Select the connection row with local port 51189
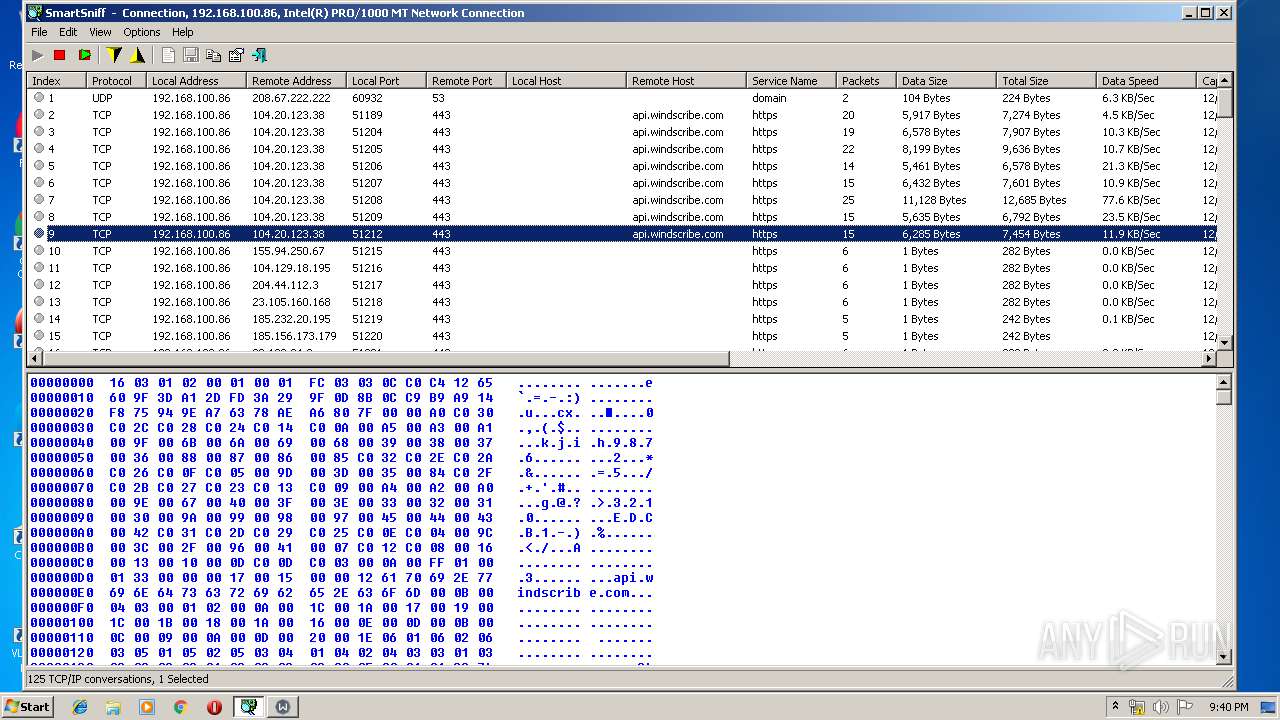The image size is (1280, 720). (623, 115)
